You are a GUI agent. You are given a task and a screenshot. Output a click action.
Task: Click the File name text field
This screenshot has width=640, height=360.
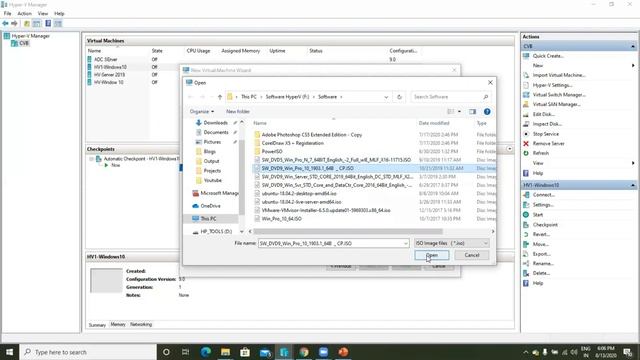(331, 243)
